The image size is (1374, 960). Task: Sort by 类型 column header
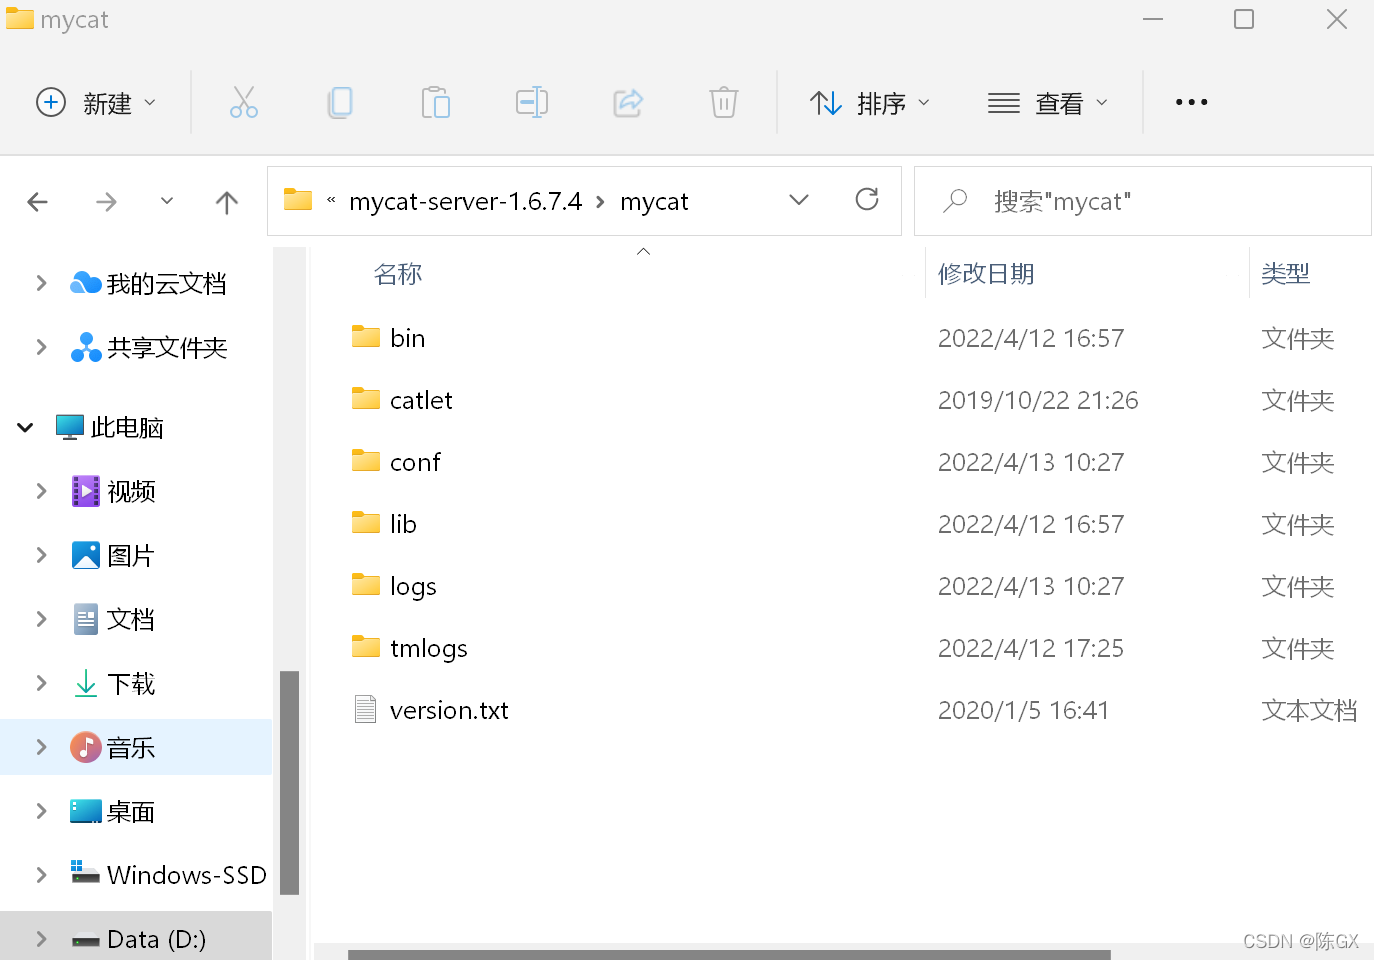(x=1286, y=274)
